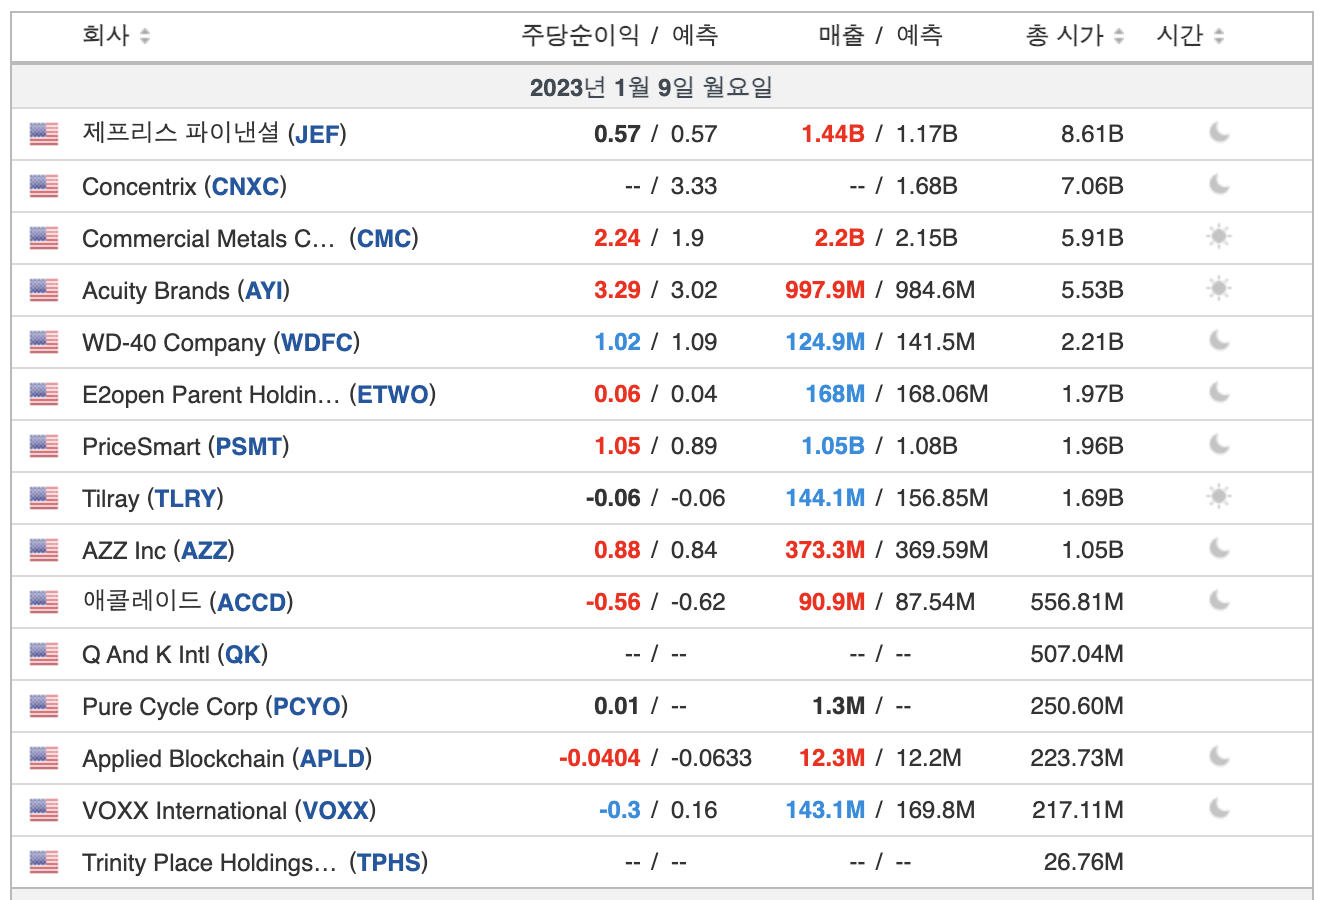The width and height of the screenshot is (1322, 900).
Task: Open QK ticker link
Action: point(243,654)
